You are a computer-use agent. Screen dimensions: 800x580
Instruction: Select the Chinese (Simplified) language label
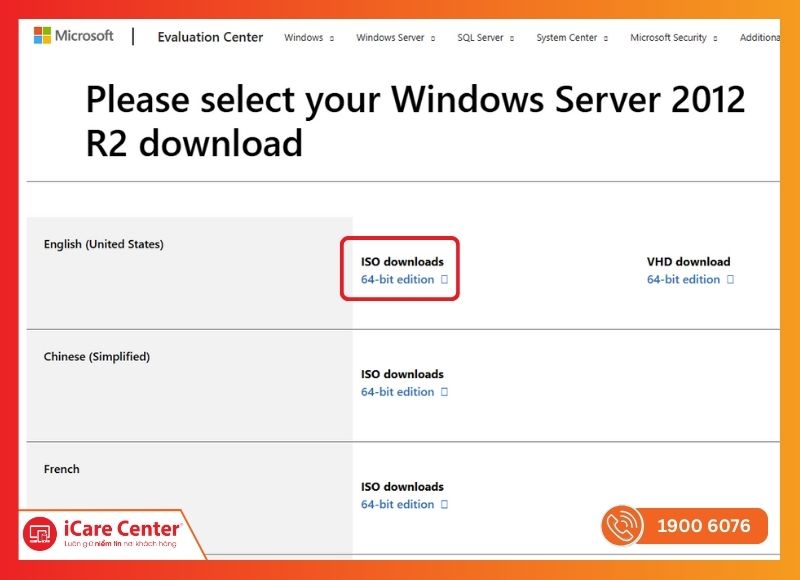click(97, 357)
